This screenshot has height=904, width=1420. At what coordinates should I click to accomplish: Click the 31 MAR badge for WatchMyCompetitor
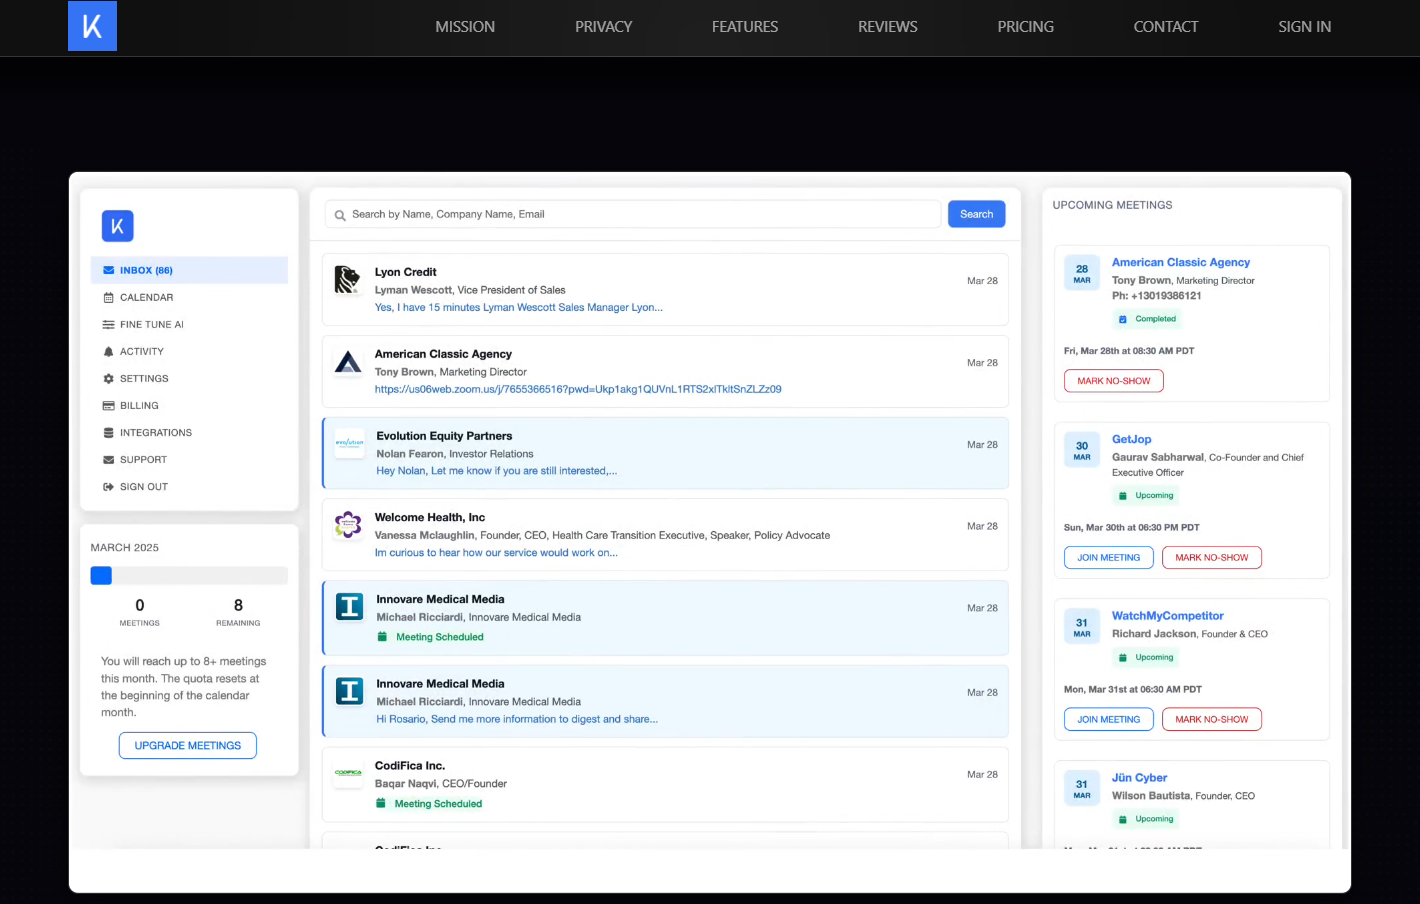tap(1082, 627)
